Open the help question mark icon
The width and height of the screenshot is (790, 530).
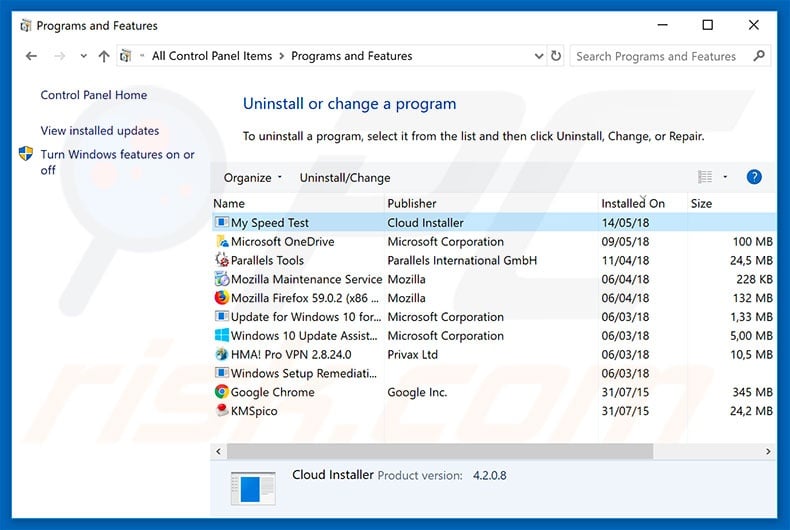(x=754, y=177)
